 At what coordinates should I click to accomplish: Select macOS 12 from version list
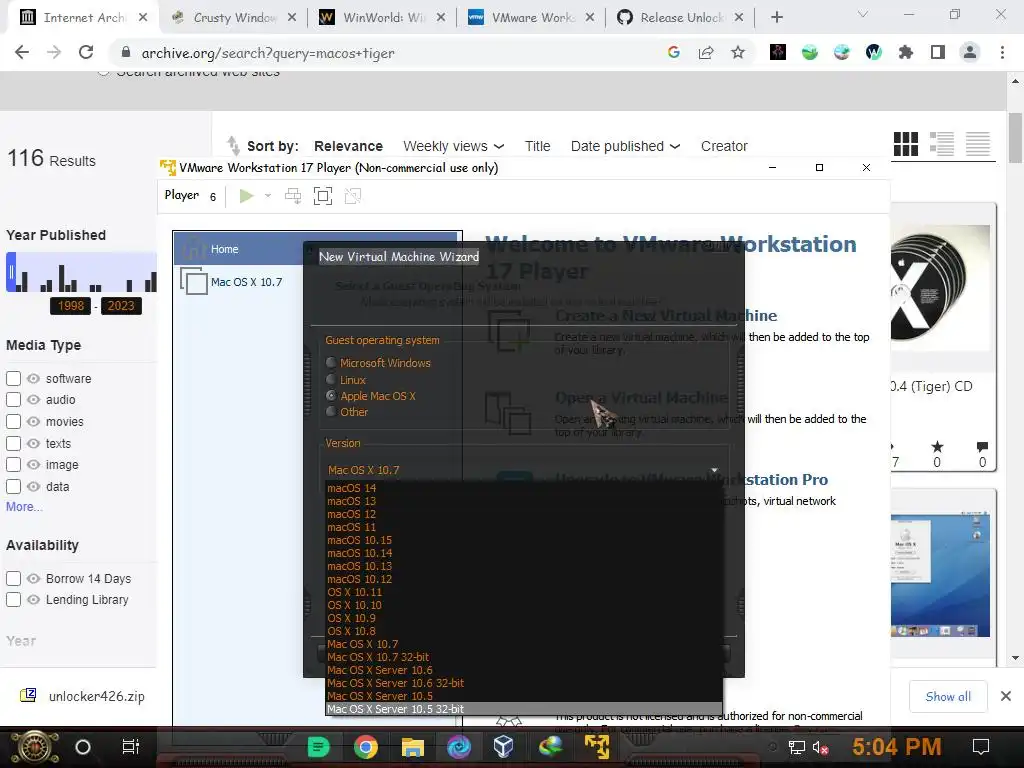(x=524, y=514)
